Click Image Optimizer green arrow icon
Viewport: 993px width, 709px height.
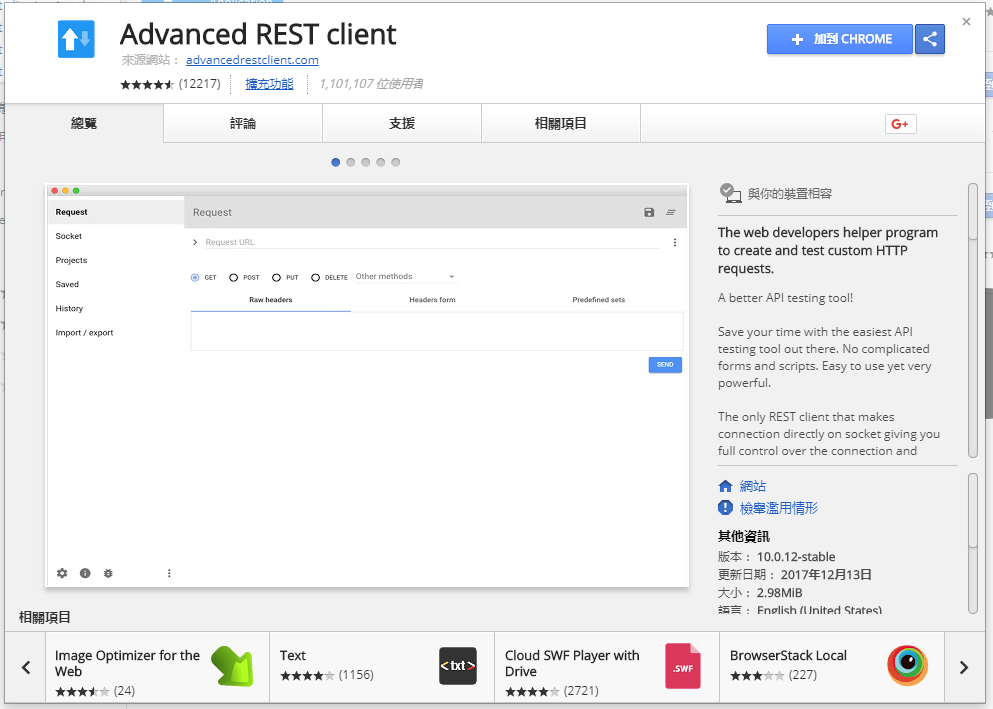232,666
